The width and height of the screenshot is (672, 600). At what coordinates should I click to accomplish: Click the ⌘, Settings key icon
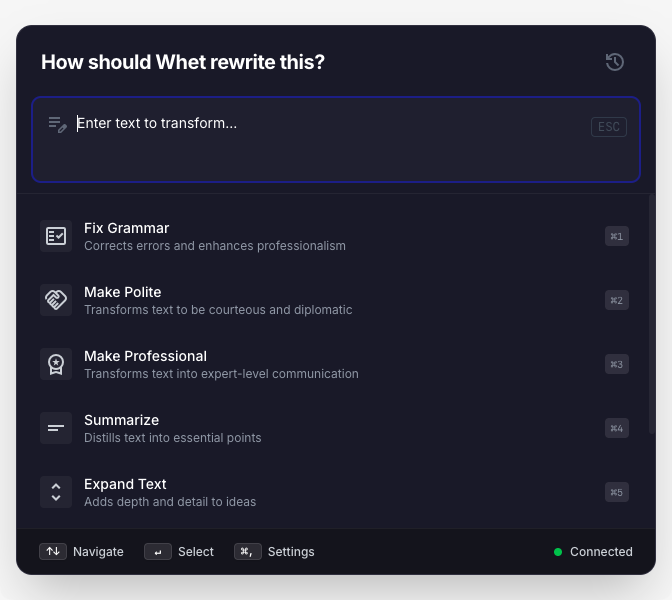tap(248, 552)
